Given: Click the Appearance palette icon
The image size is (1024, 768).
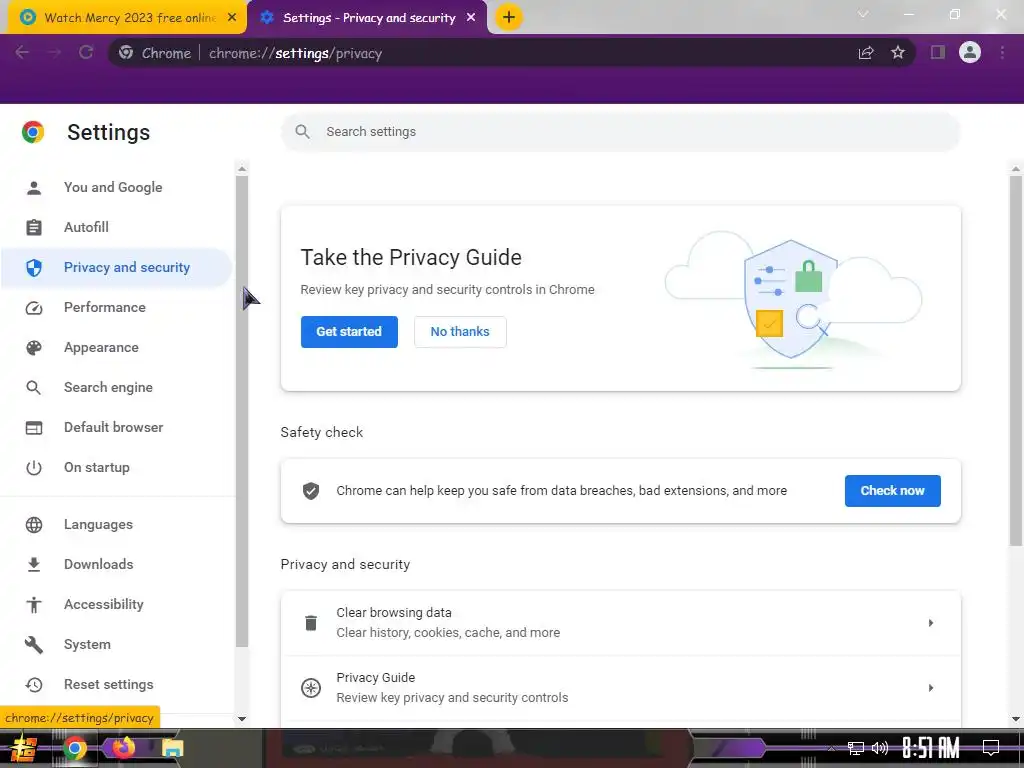Looking at the screenshot, I should coord(34,347).
